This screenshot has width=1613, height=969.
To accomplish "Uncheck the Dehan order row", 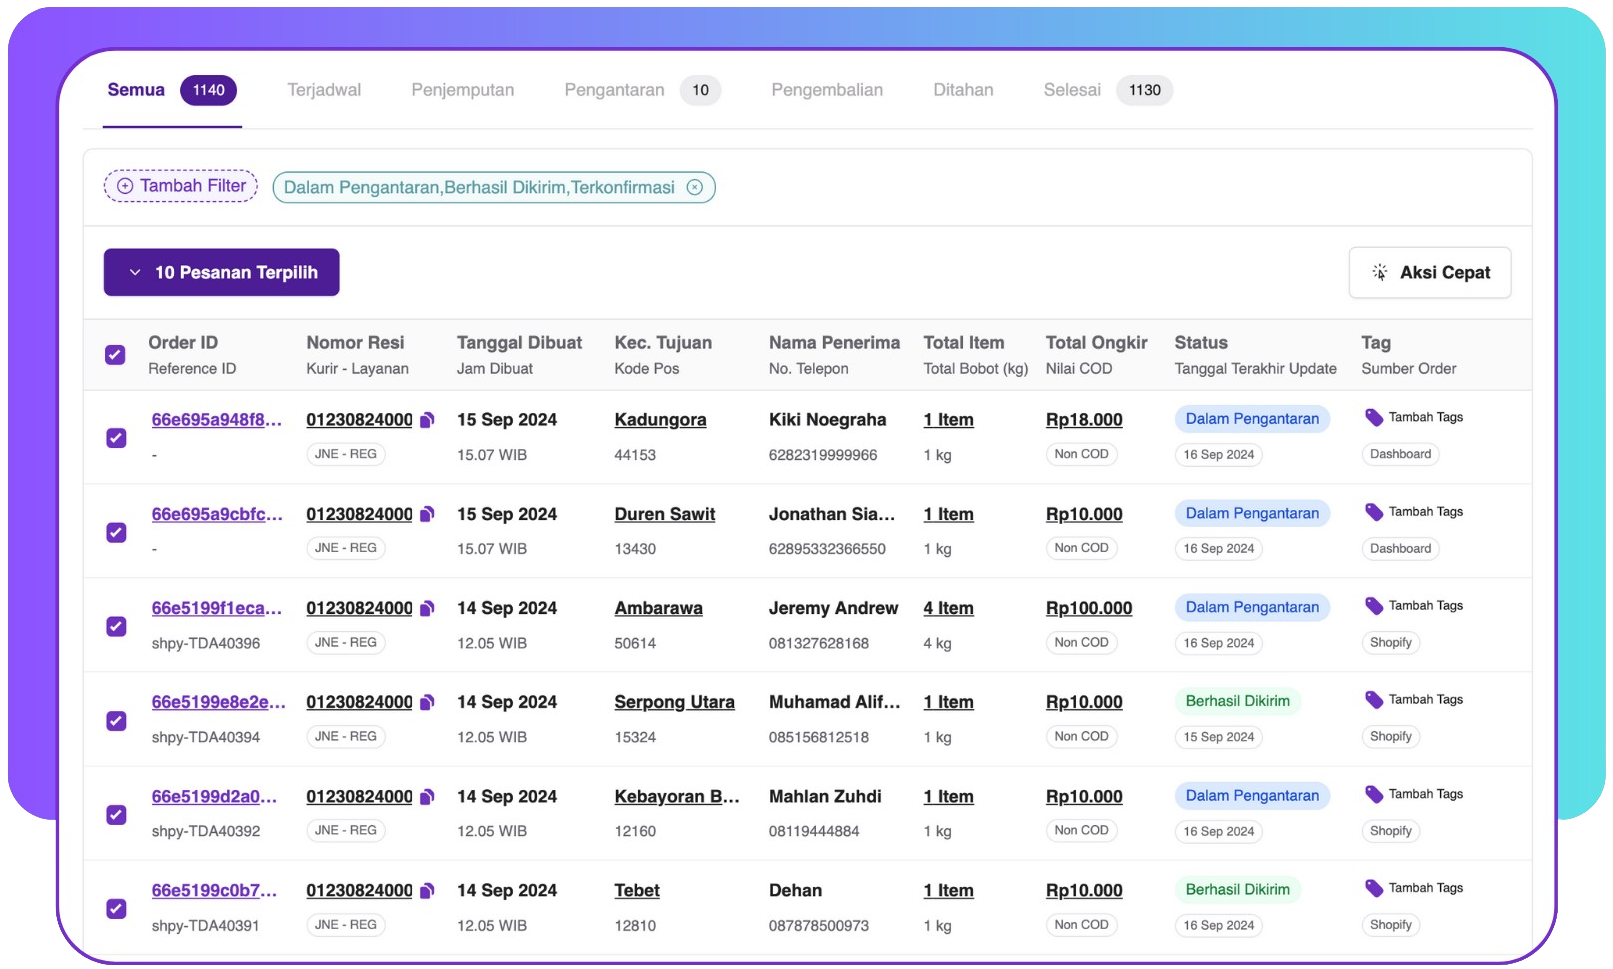I will [116, 909].
